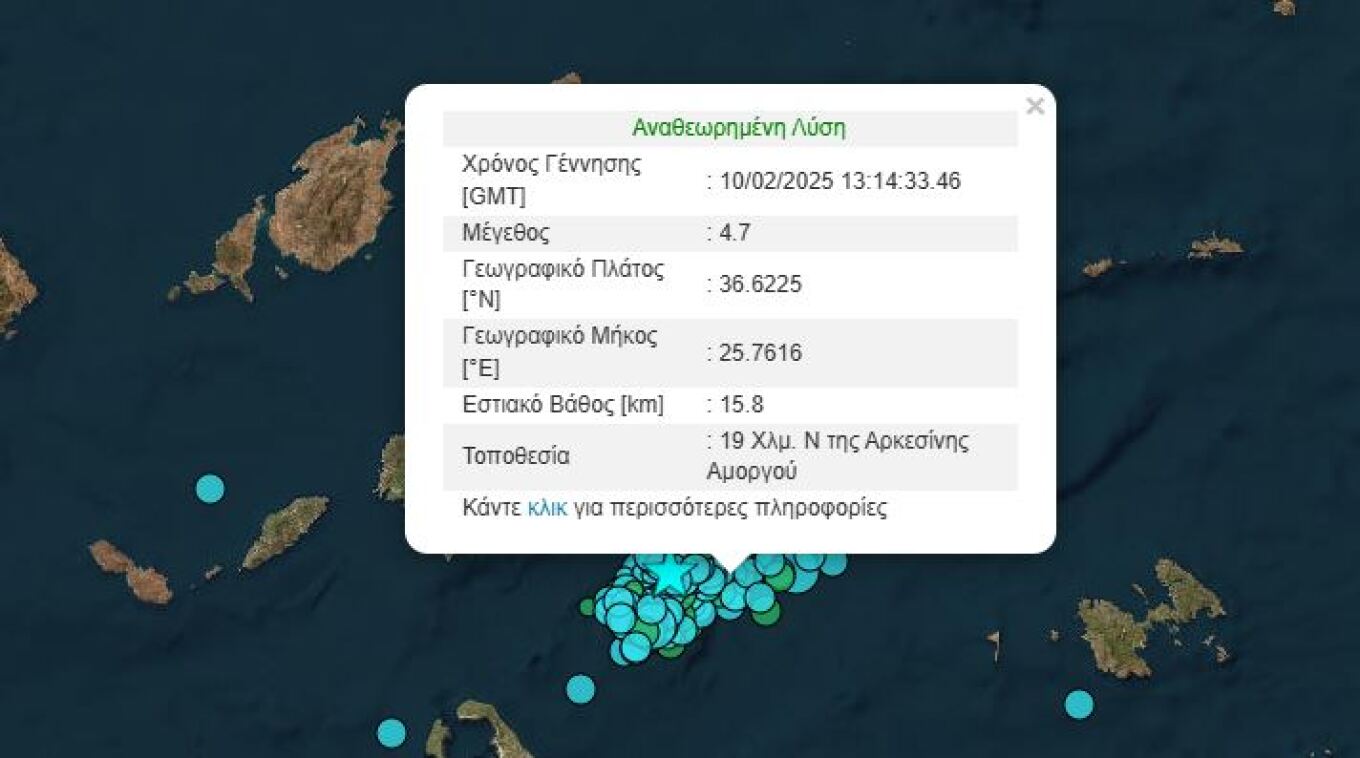The height and width of the screenshot is (758, 1360).
Task: Click the latitude value 36.6225
Action: pos(758,285)
